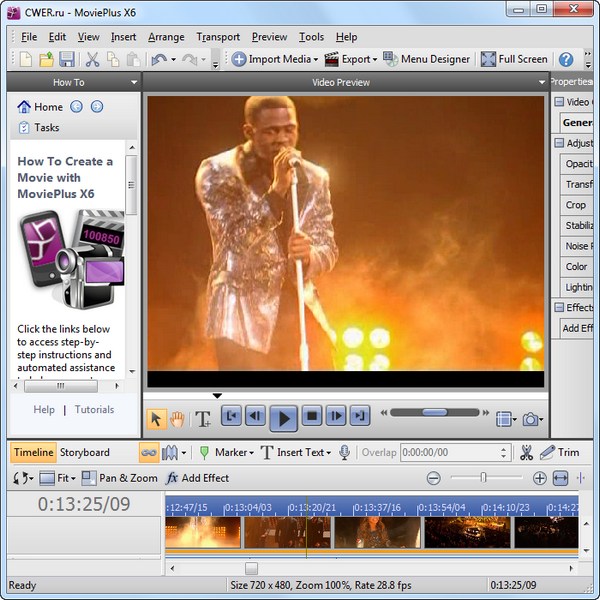Select the hand pan tool
This screenshot has width=600, height=600.
[177, 419]
